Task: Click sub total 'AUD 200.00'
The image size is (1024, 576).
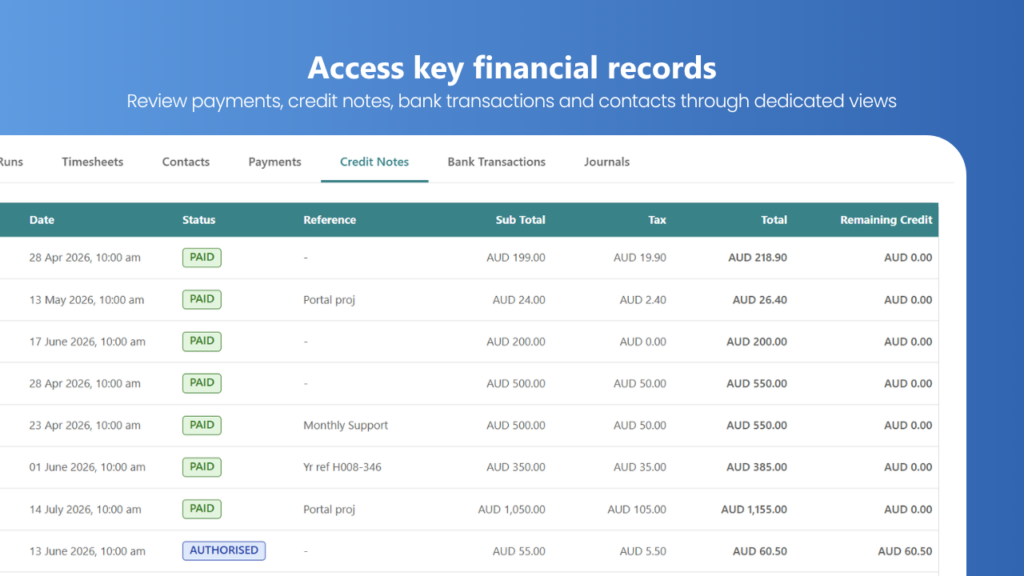Action: pos(516,342)
